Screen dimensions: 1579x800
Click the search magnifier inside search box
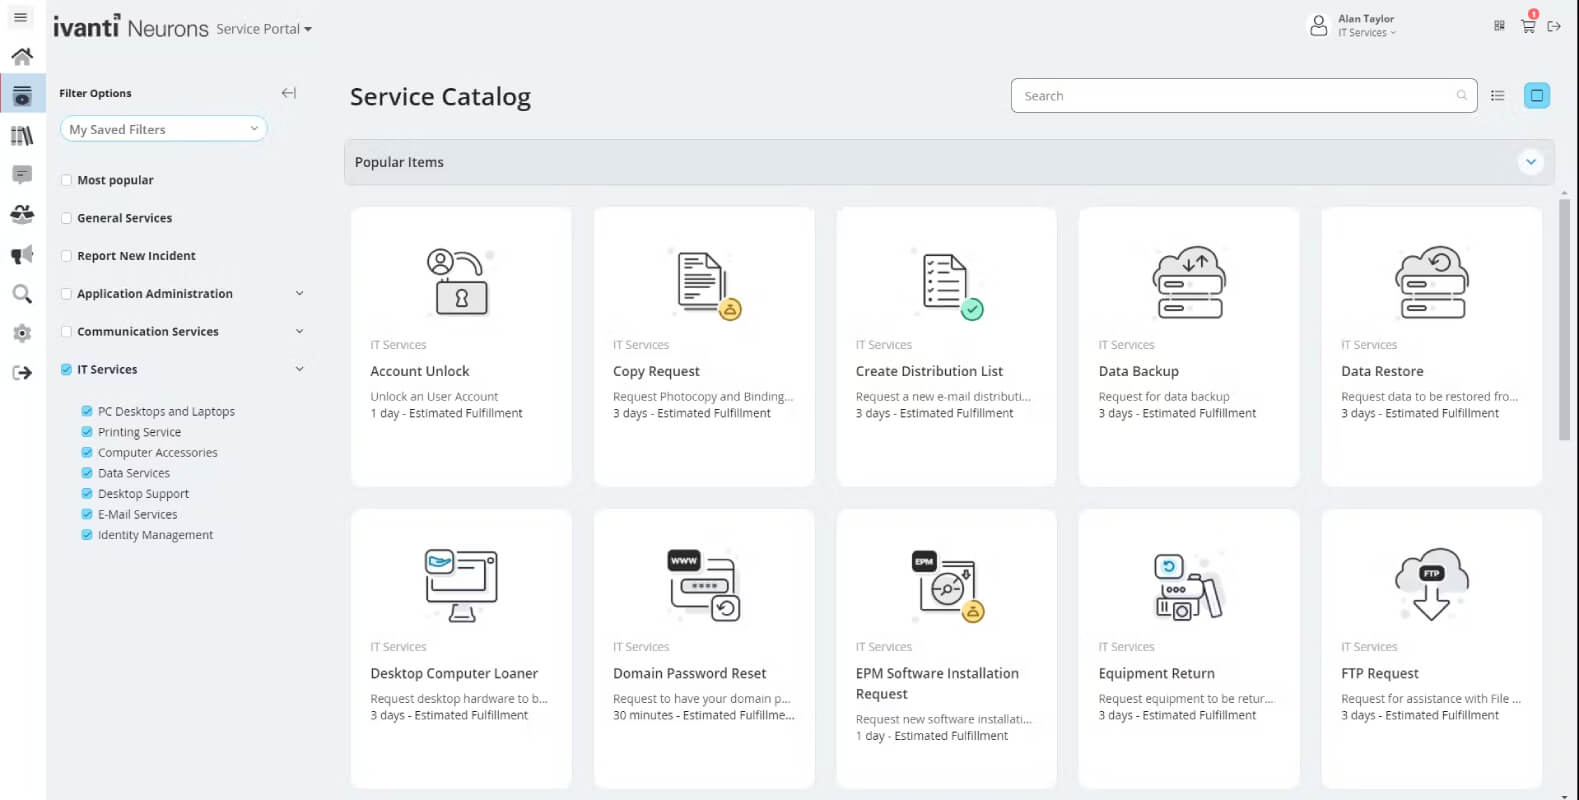(x=1462, y=96)
